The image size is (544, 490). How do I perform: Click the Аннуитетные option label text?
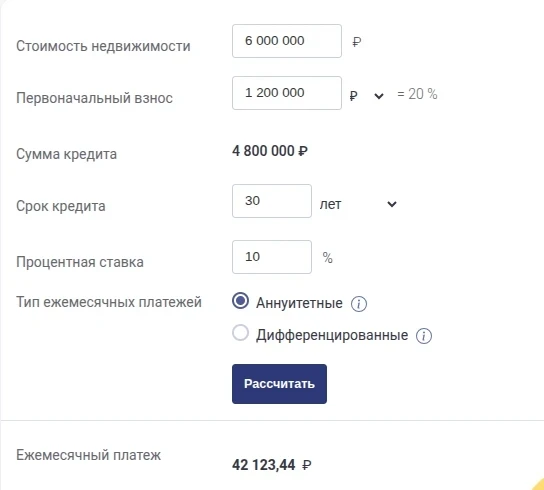(x=299, y=303)
